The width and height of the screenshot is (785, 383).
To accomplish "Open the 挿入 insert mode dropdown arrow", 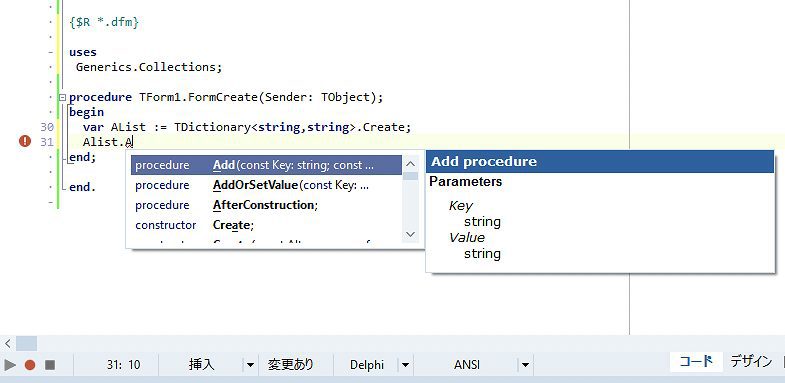I will [250, 365].
